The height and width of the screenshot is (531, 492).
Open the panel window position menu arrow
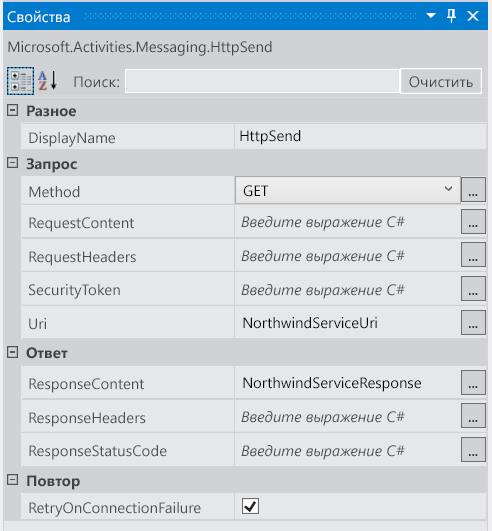tap(431, 16)
